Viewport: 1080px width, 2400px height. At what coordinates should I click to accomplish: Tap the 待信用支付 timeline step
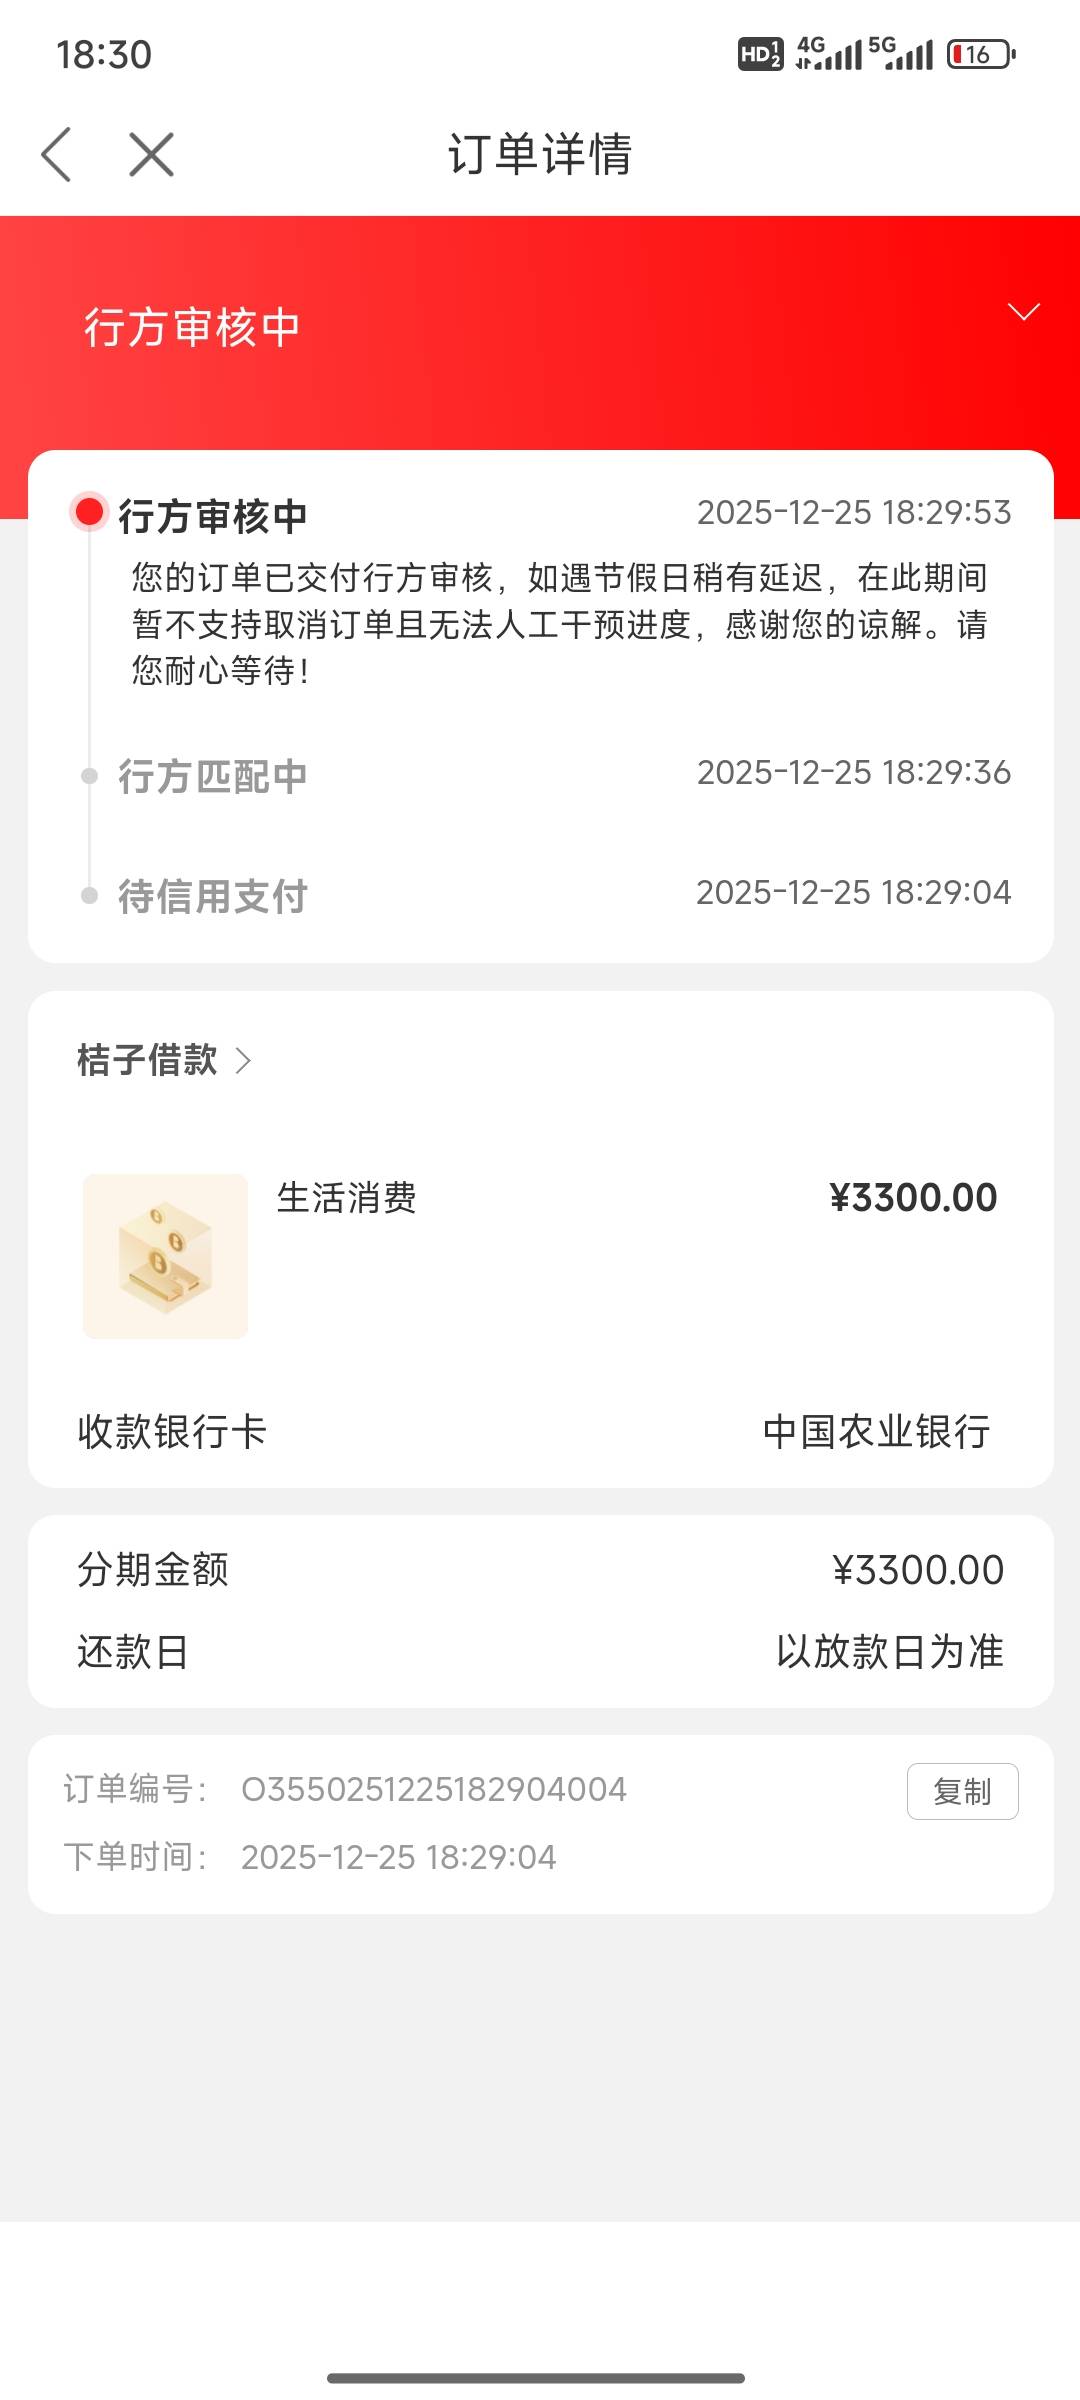pos(212,896)
